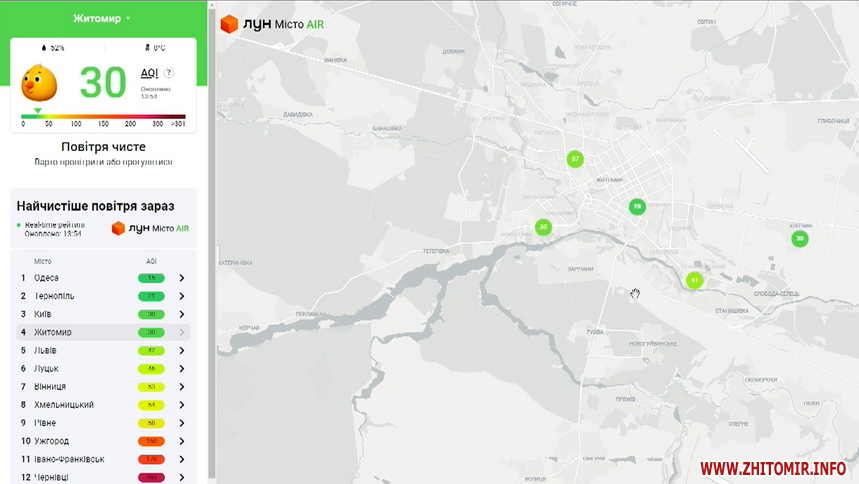Viewport: 859px width, 484px height.
Task: Click the AQI color scale bar
Action: tap(104, 116)
